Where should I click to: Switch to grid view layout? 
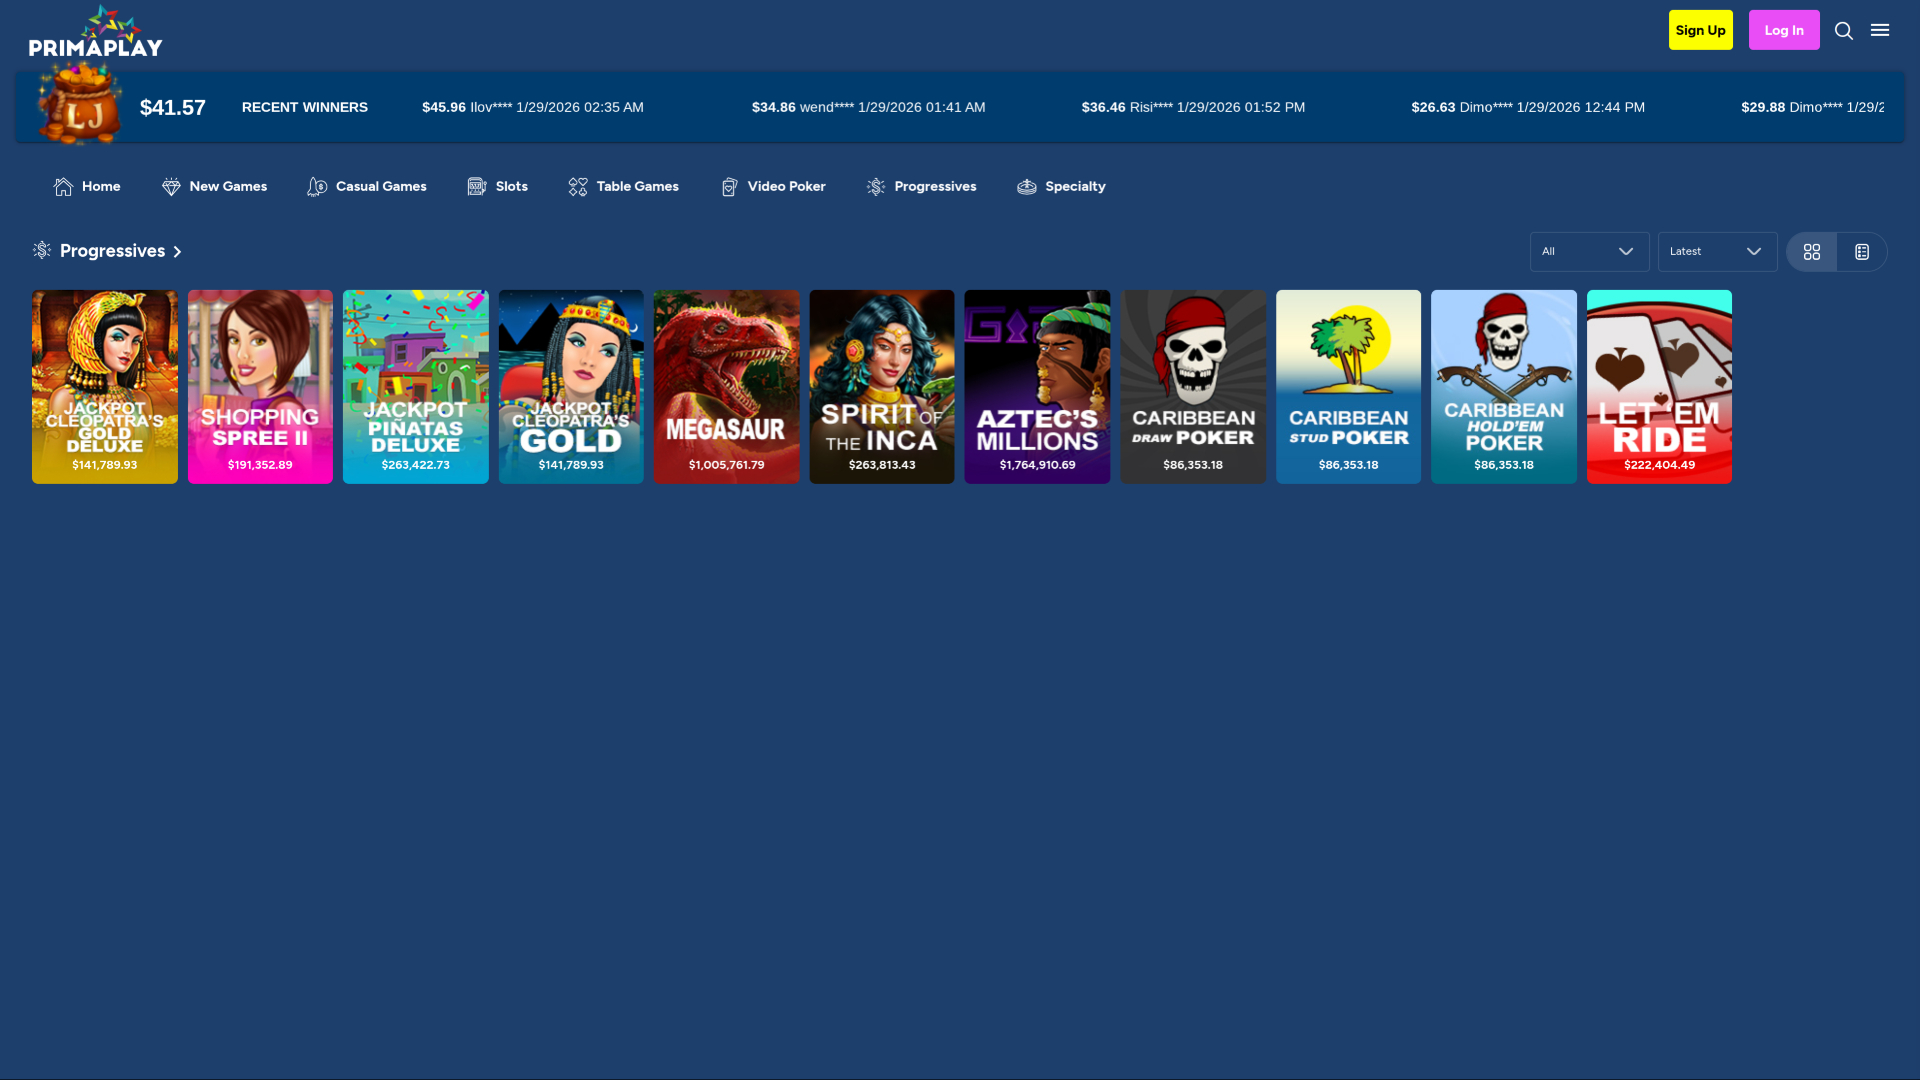pos(1812,251)
